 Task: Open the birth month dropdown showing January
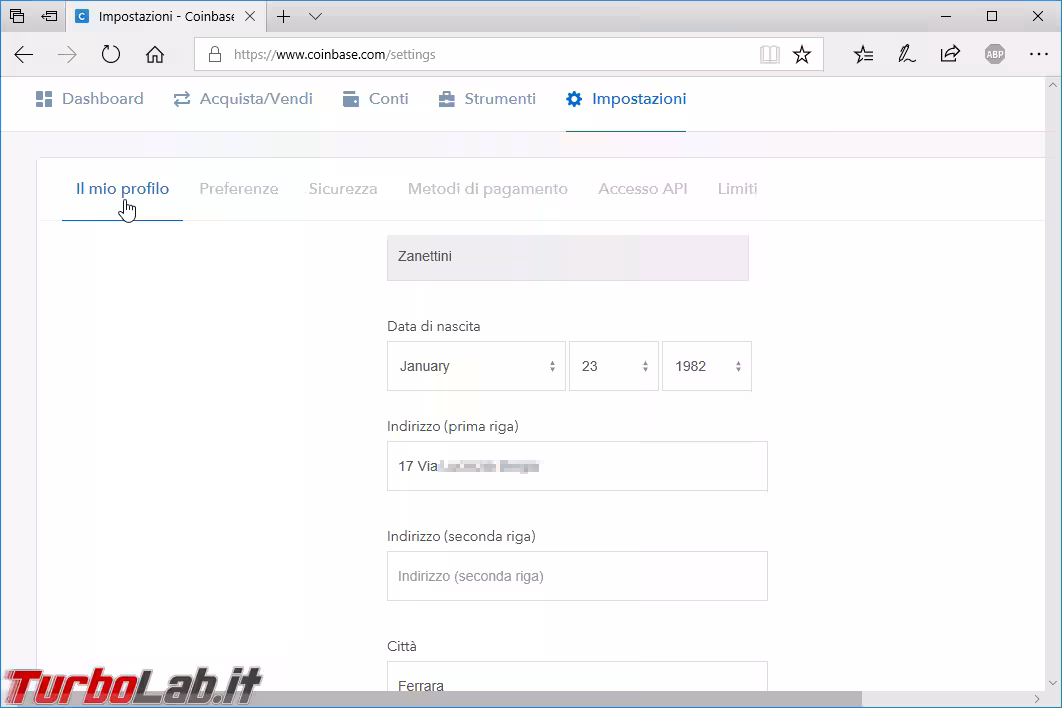[x=476, y=366]
